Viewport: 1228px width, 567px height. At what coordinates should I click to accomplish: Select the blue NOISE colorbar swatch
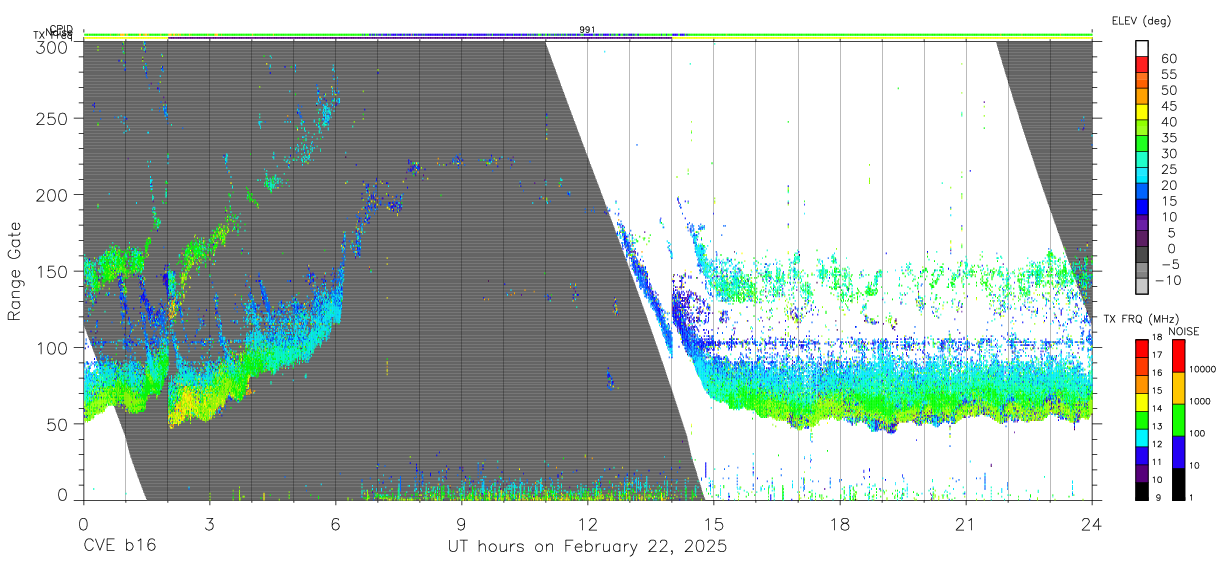[1181, 452]
